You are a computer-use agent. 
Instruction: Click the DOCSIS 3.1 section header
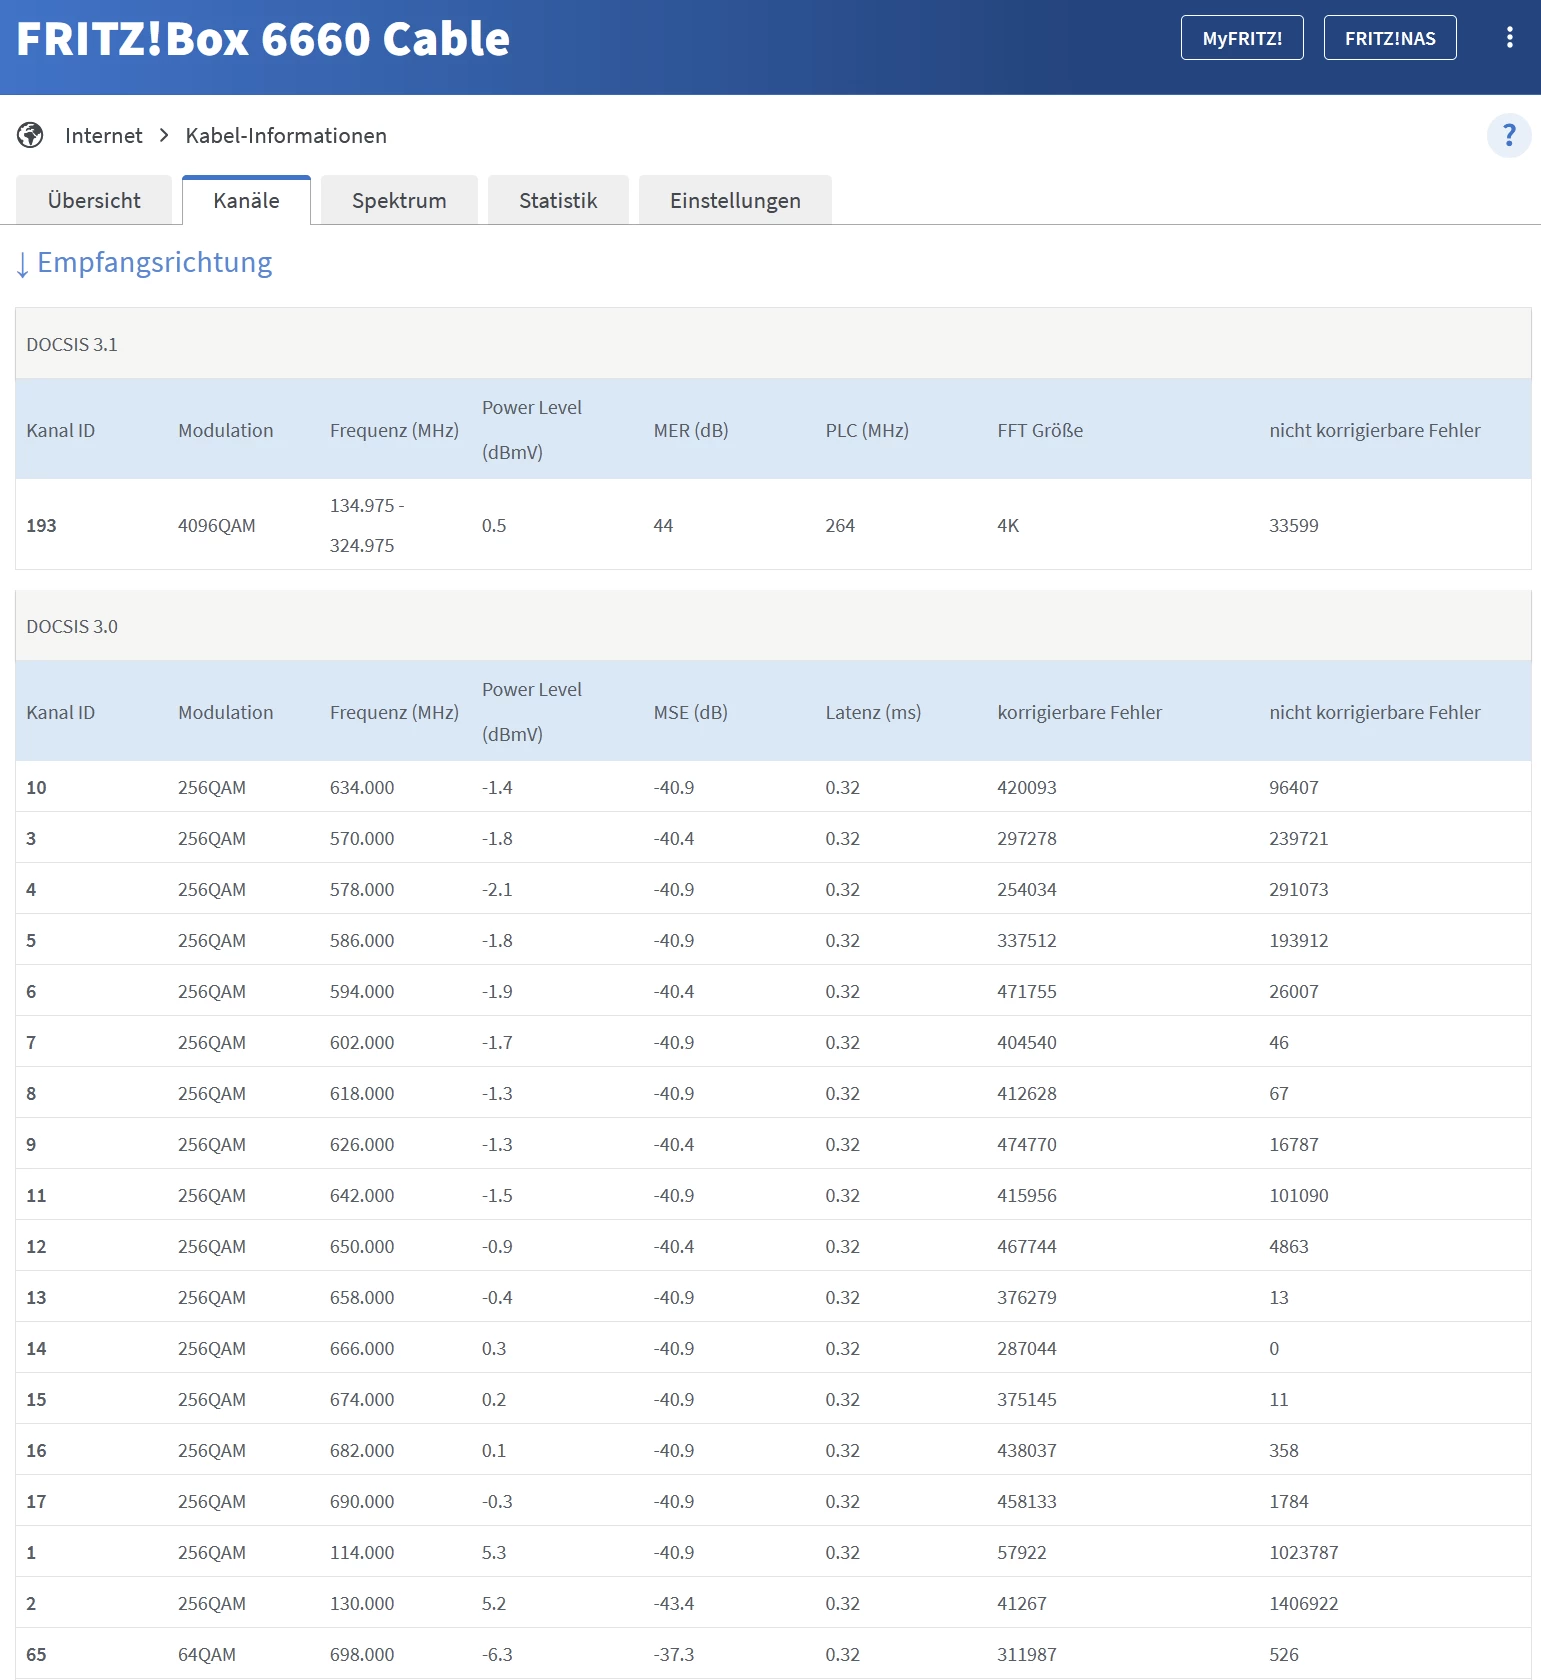72,345
